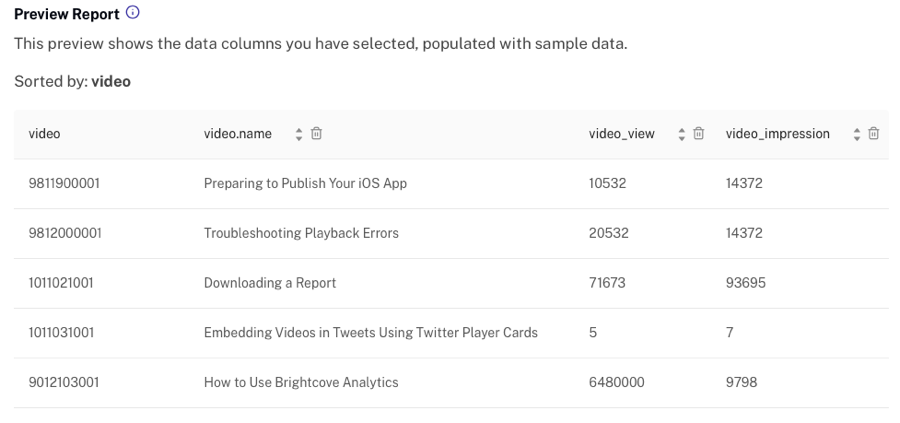The width and height of the screenshot is (900, 423).
Task: Select video ID 1011021001
Action: pyautogui.click(x=61, y=283)
